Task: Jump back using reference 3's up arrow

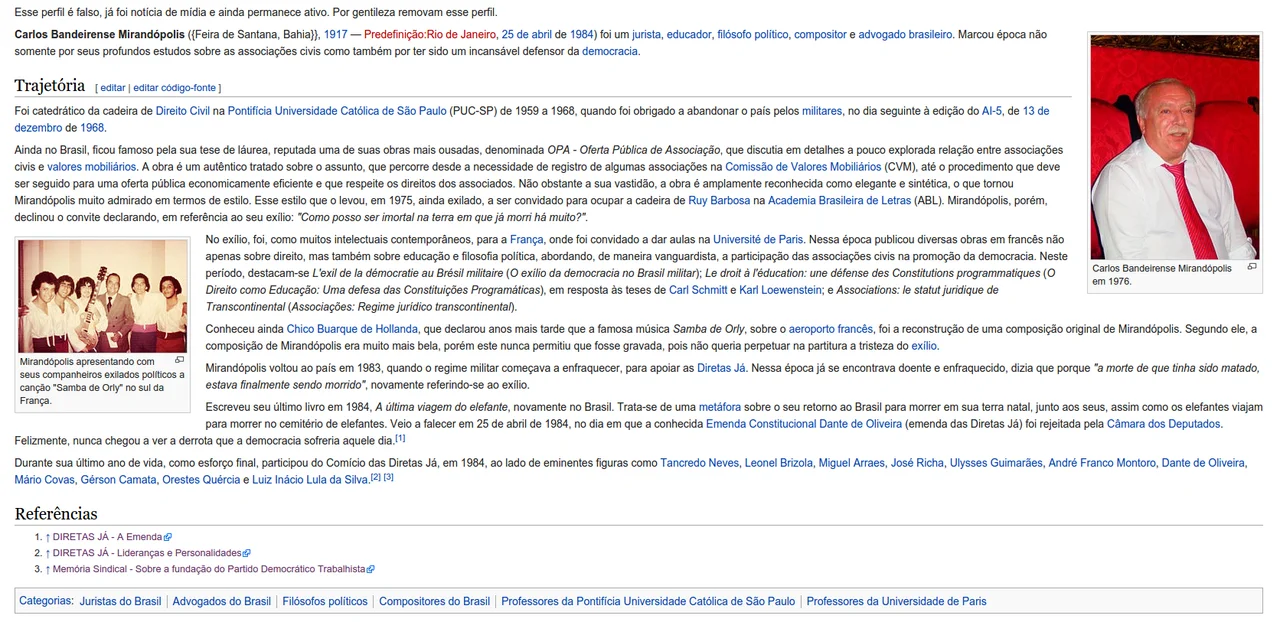Action: [47, 569]
